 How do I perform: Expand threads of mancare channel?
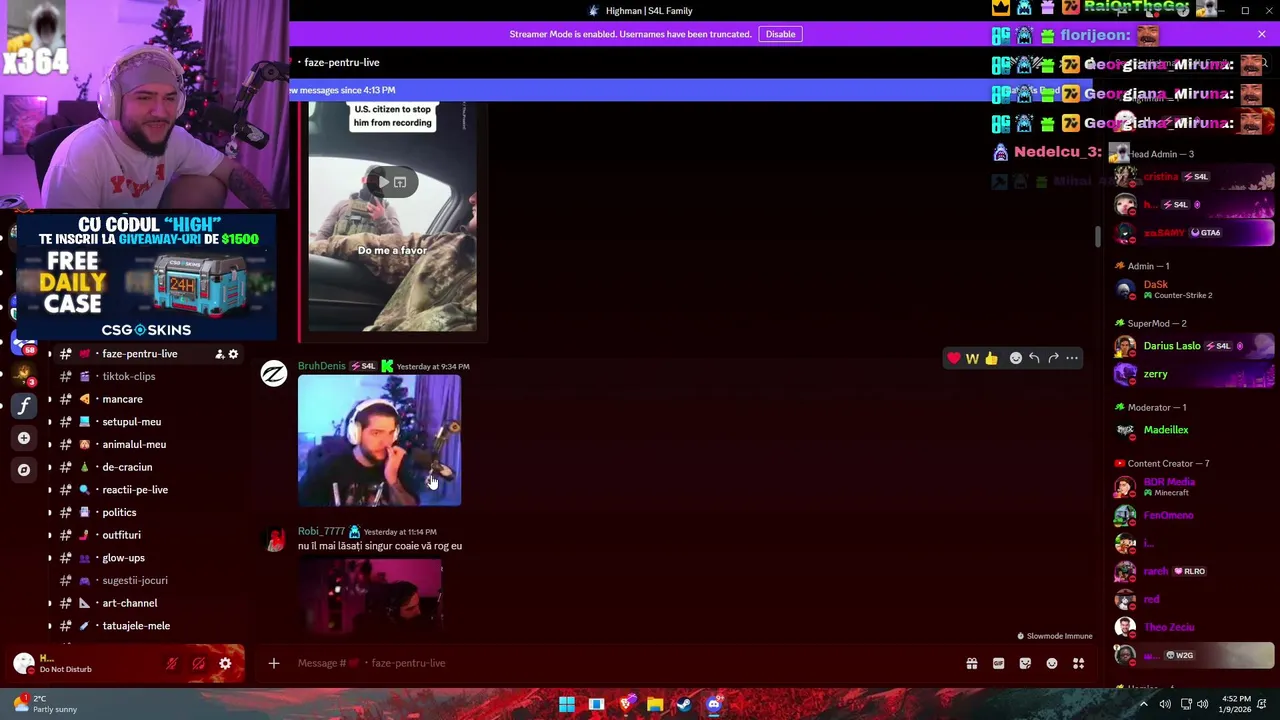pos(50,399)
